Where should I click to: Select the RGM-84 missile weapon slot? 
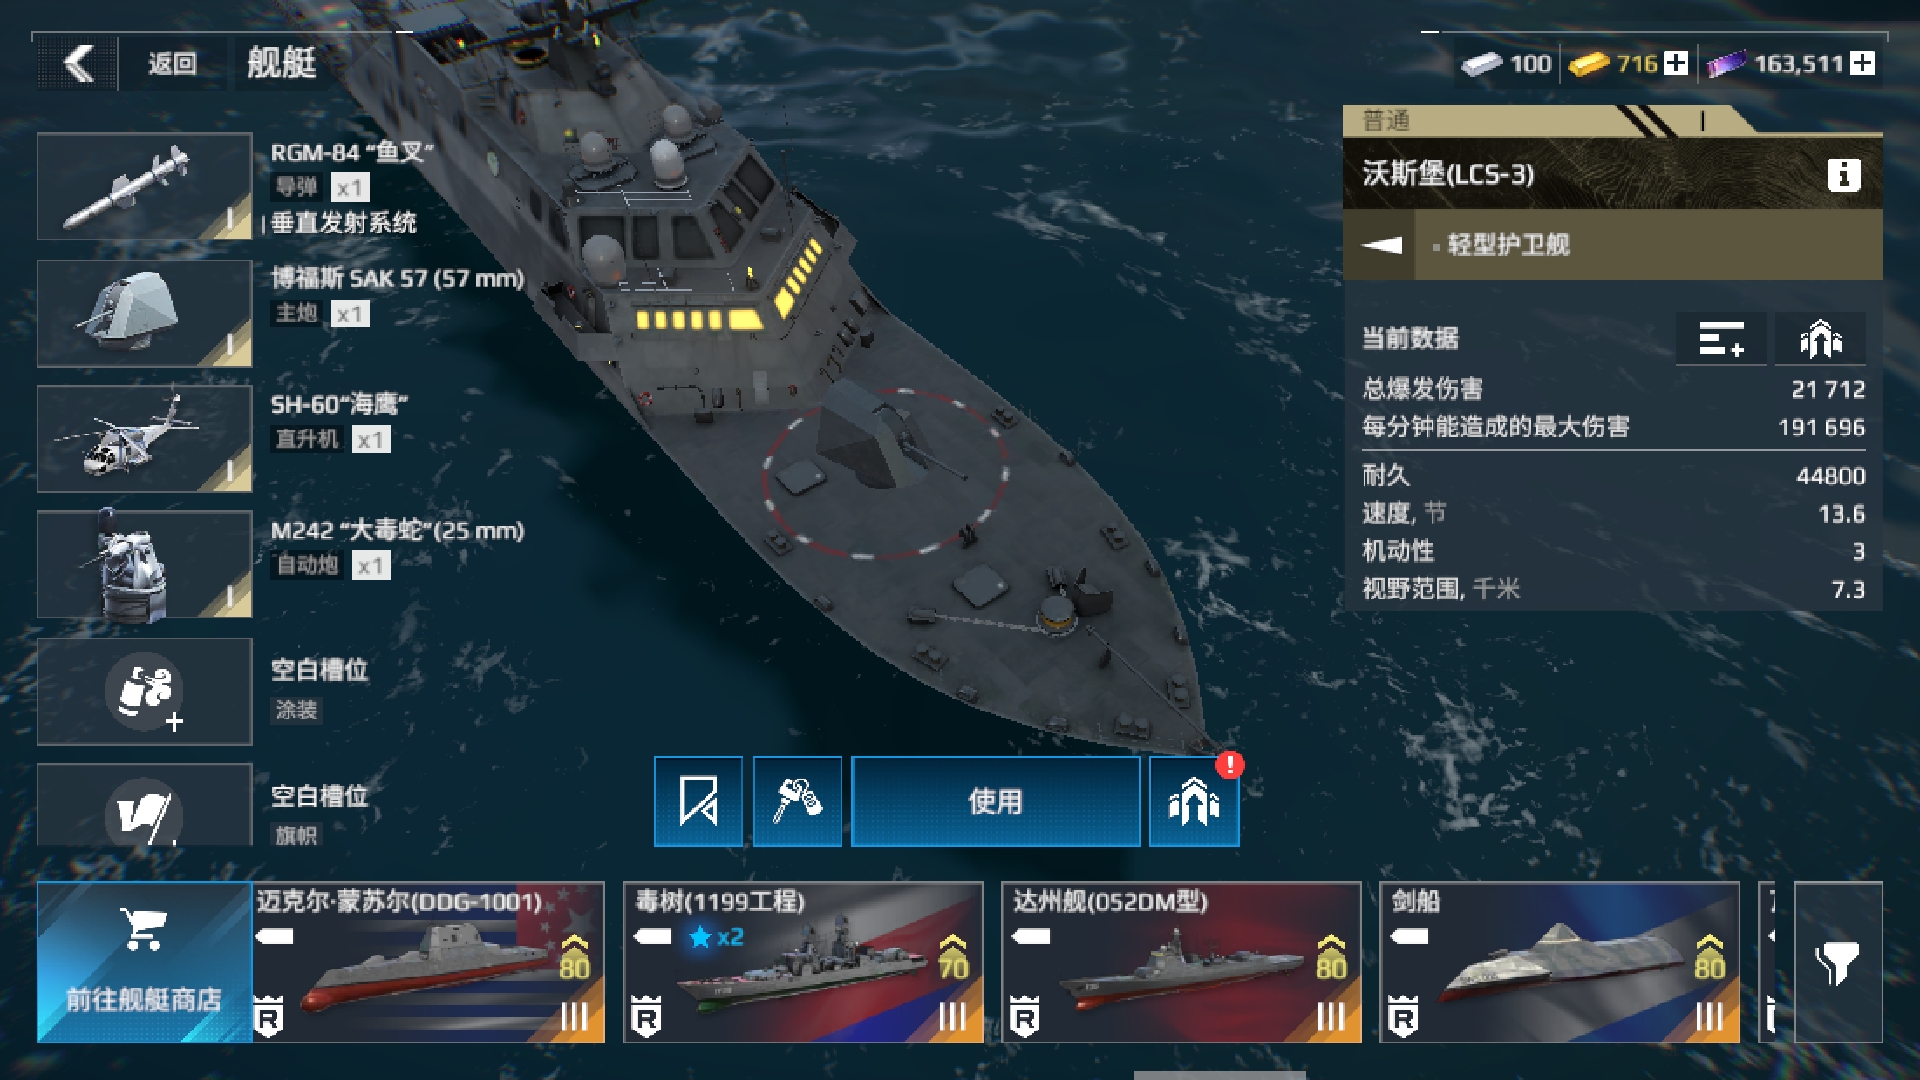[144, 186]
